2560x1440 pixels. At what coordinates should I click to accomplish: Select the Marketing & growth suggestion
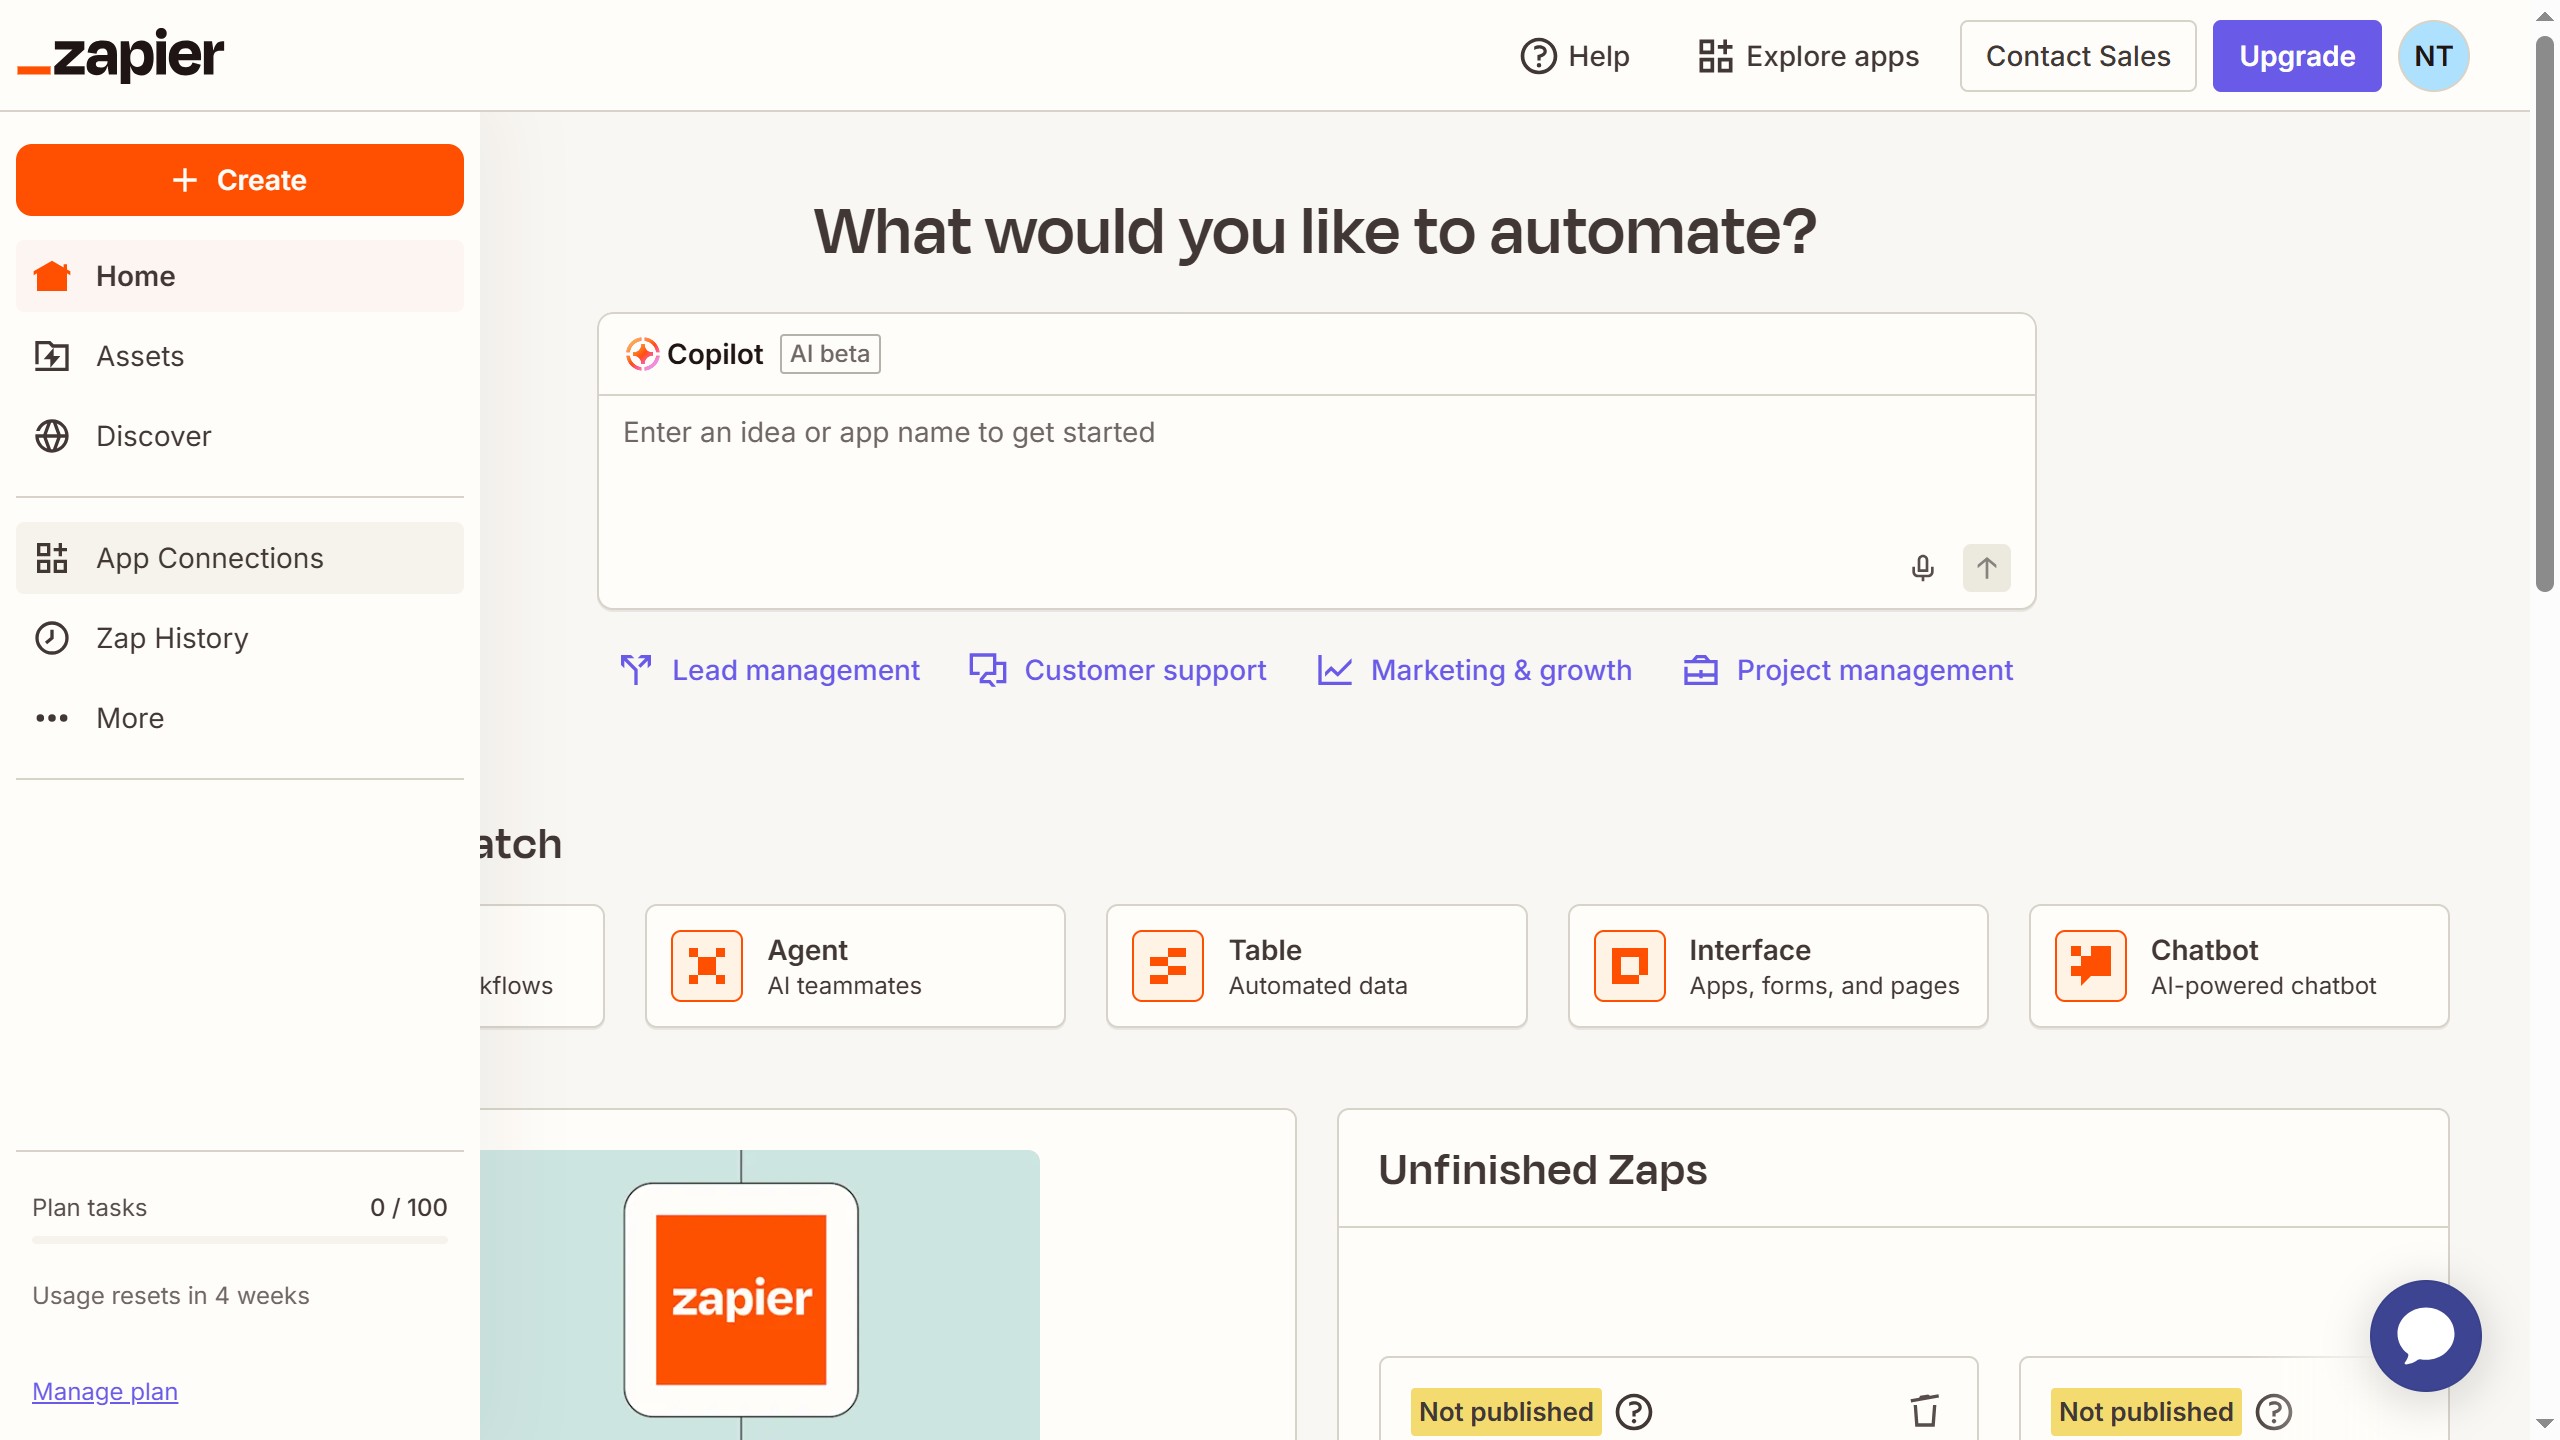(x=1474, y=670)
